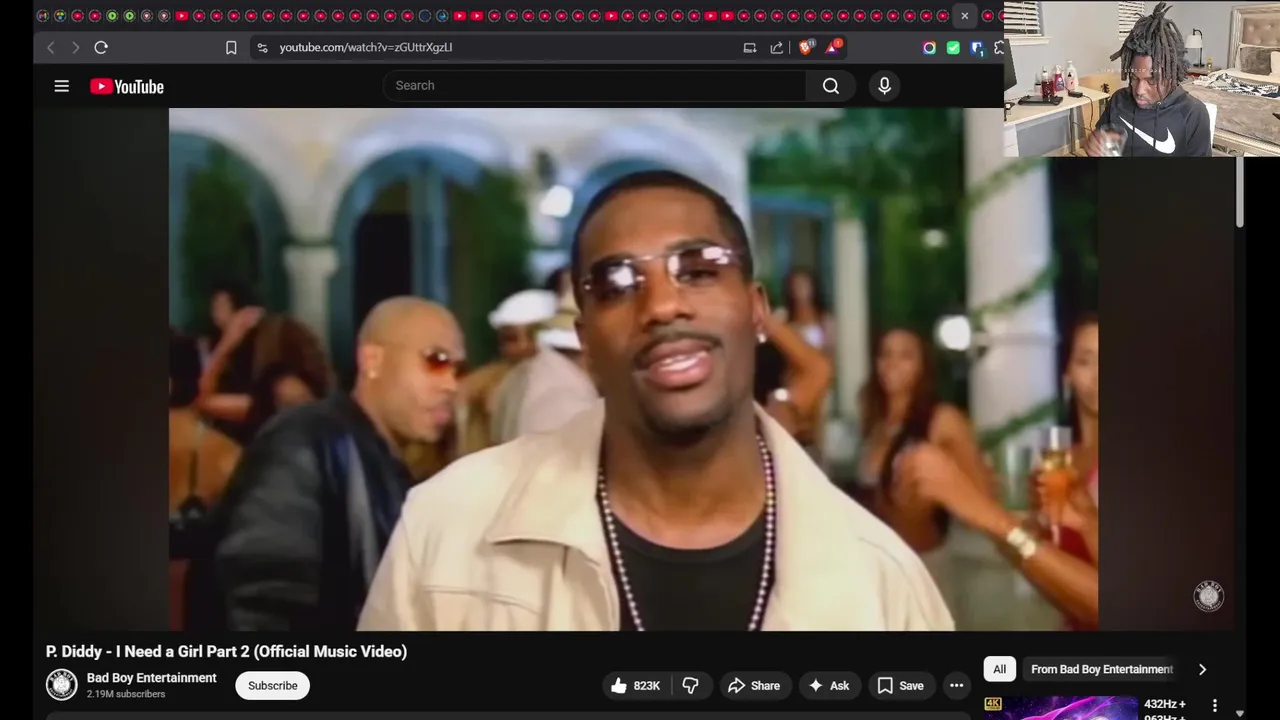The image size is (1280, 720).
Task: Click the search magnifier button
Action: point(830,86)
